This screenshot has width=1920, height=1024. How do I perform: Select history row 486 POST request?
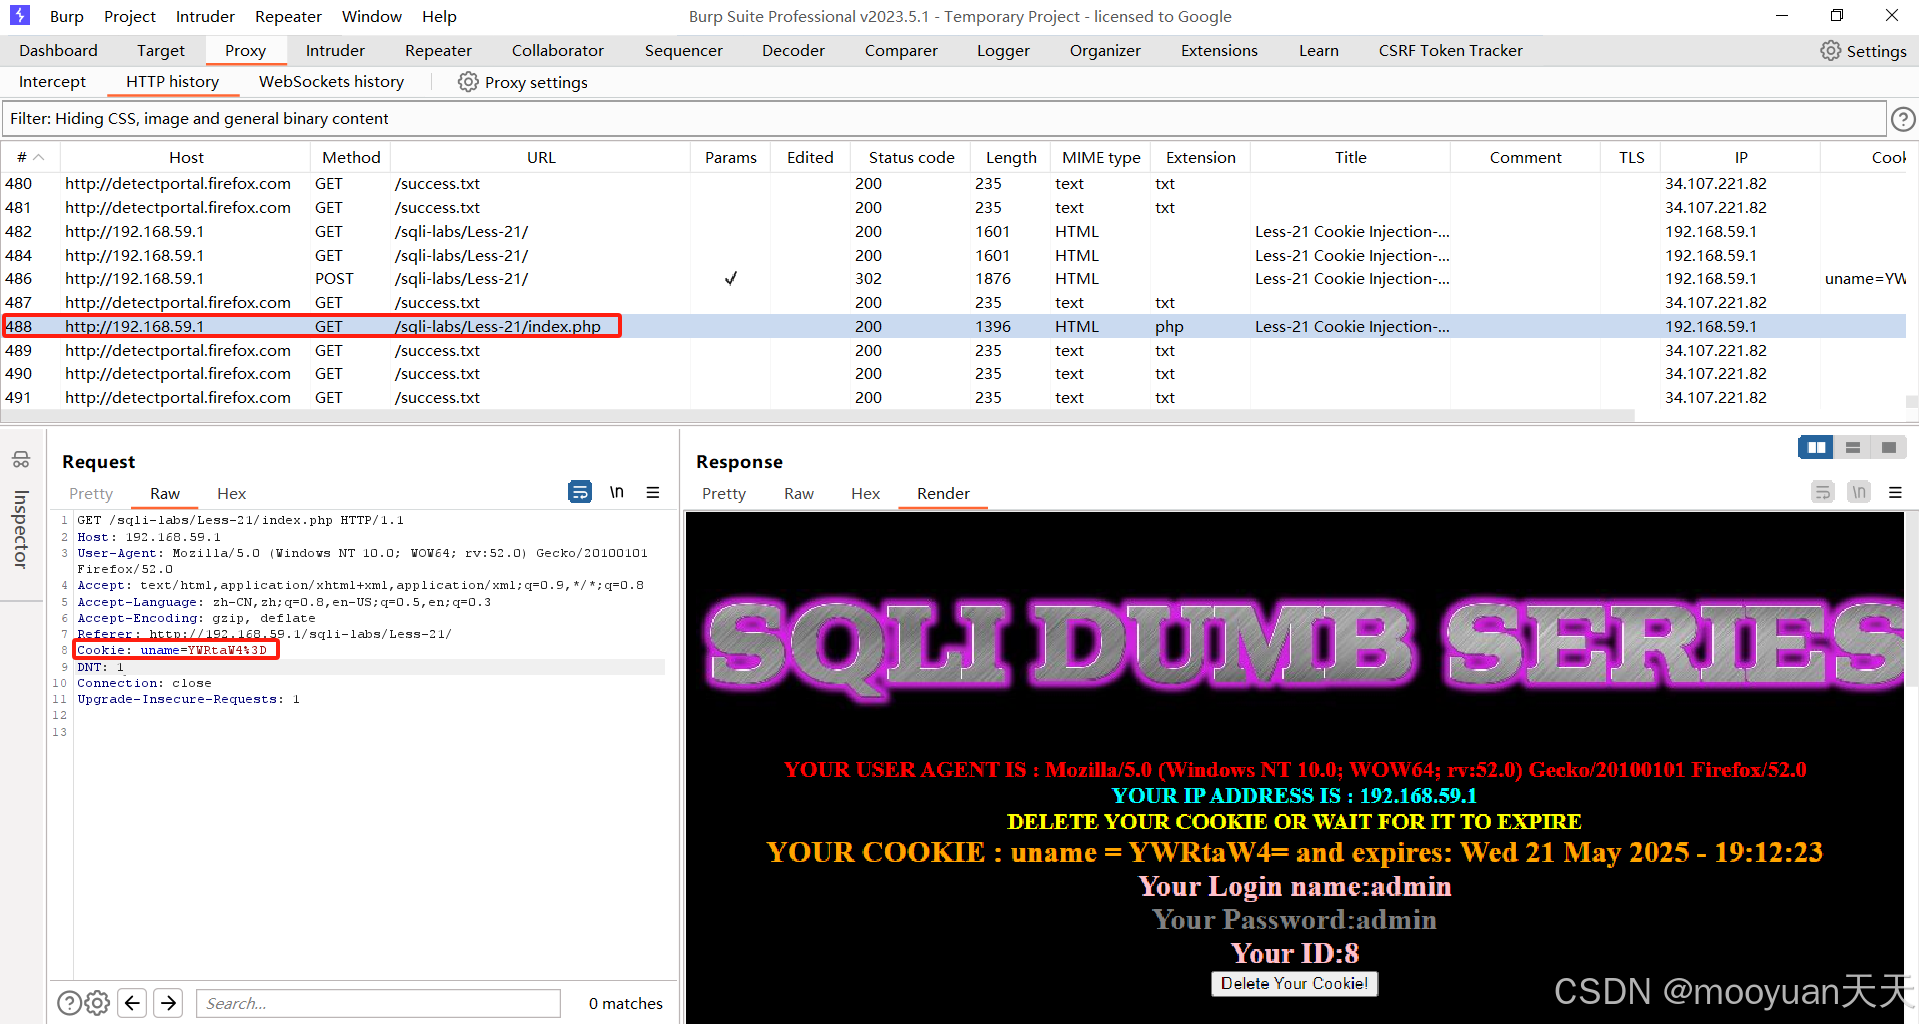pos(955,279)
